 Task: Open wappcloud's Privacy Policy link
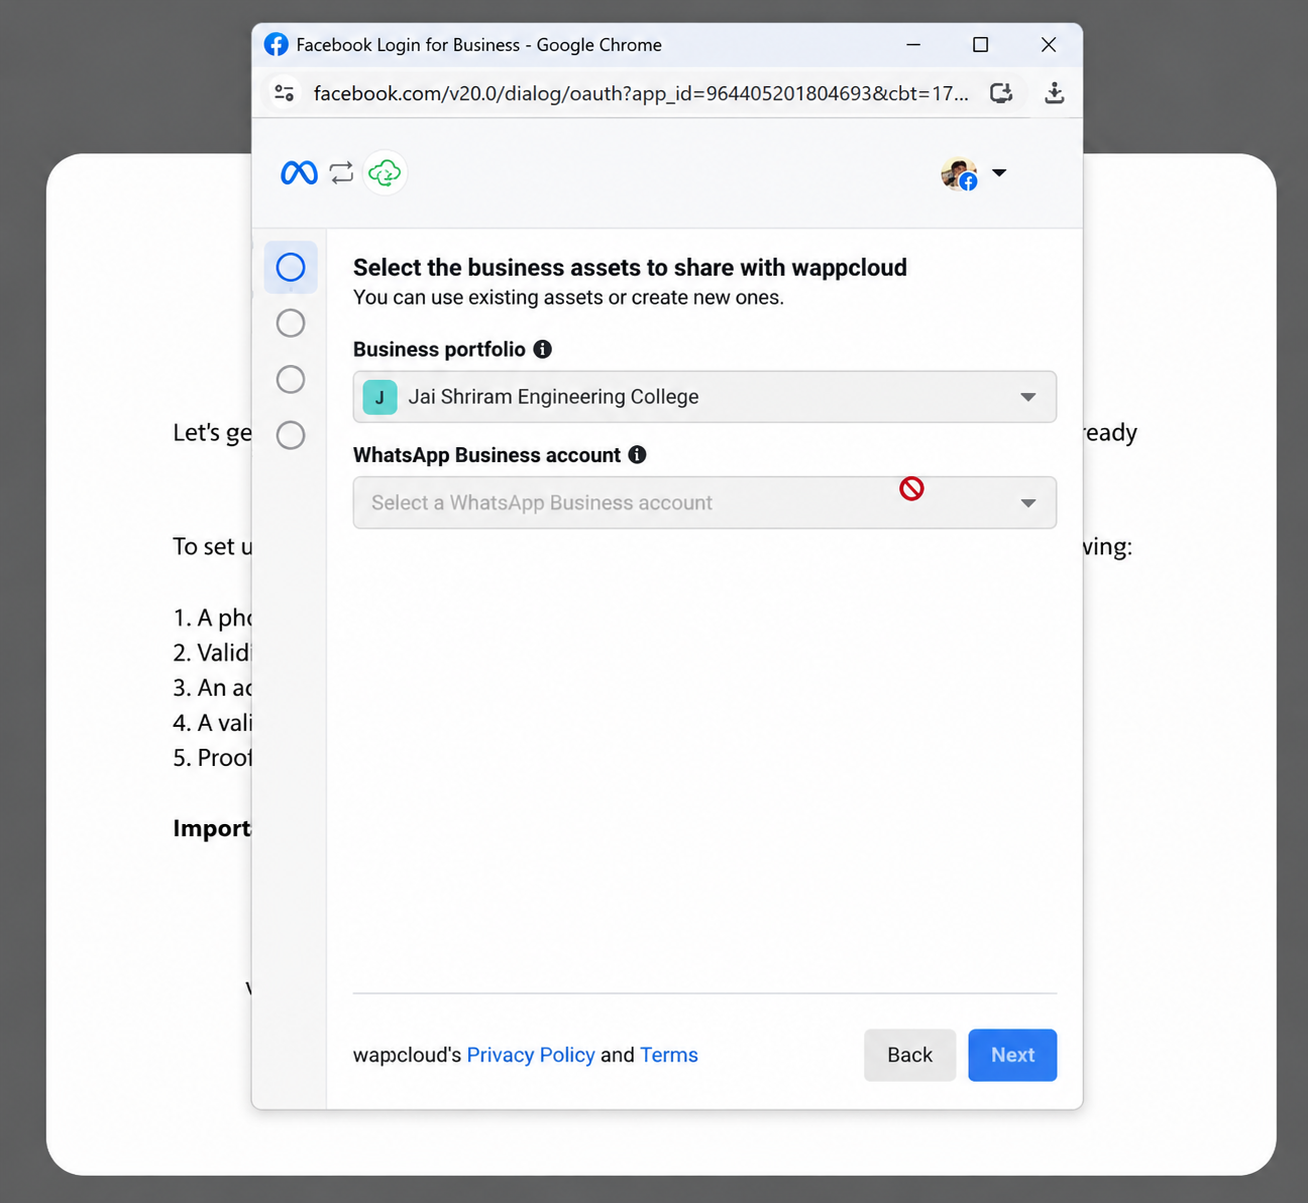click(530, 1055)
